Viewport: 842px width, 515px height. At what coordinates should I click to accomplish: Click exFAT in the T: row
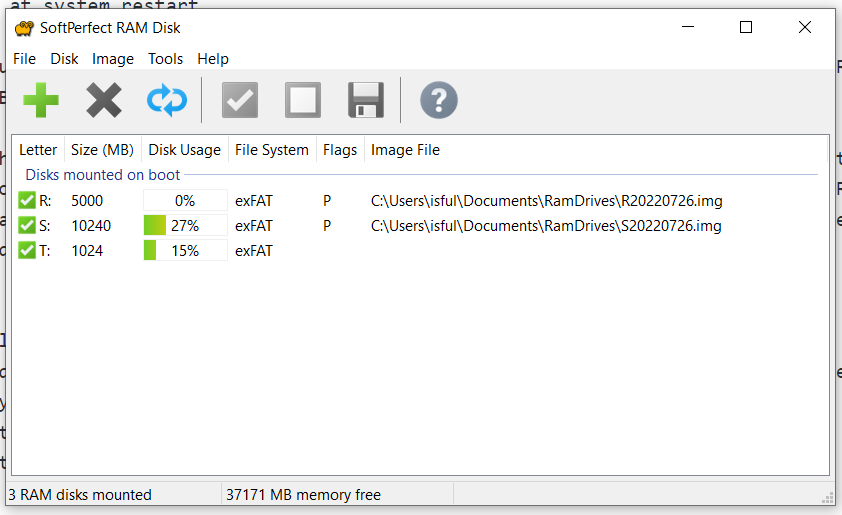click(254, 251)
